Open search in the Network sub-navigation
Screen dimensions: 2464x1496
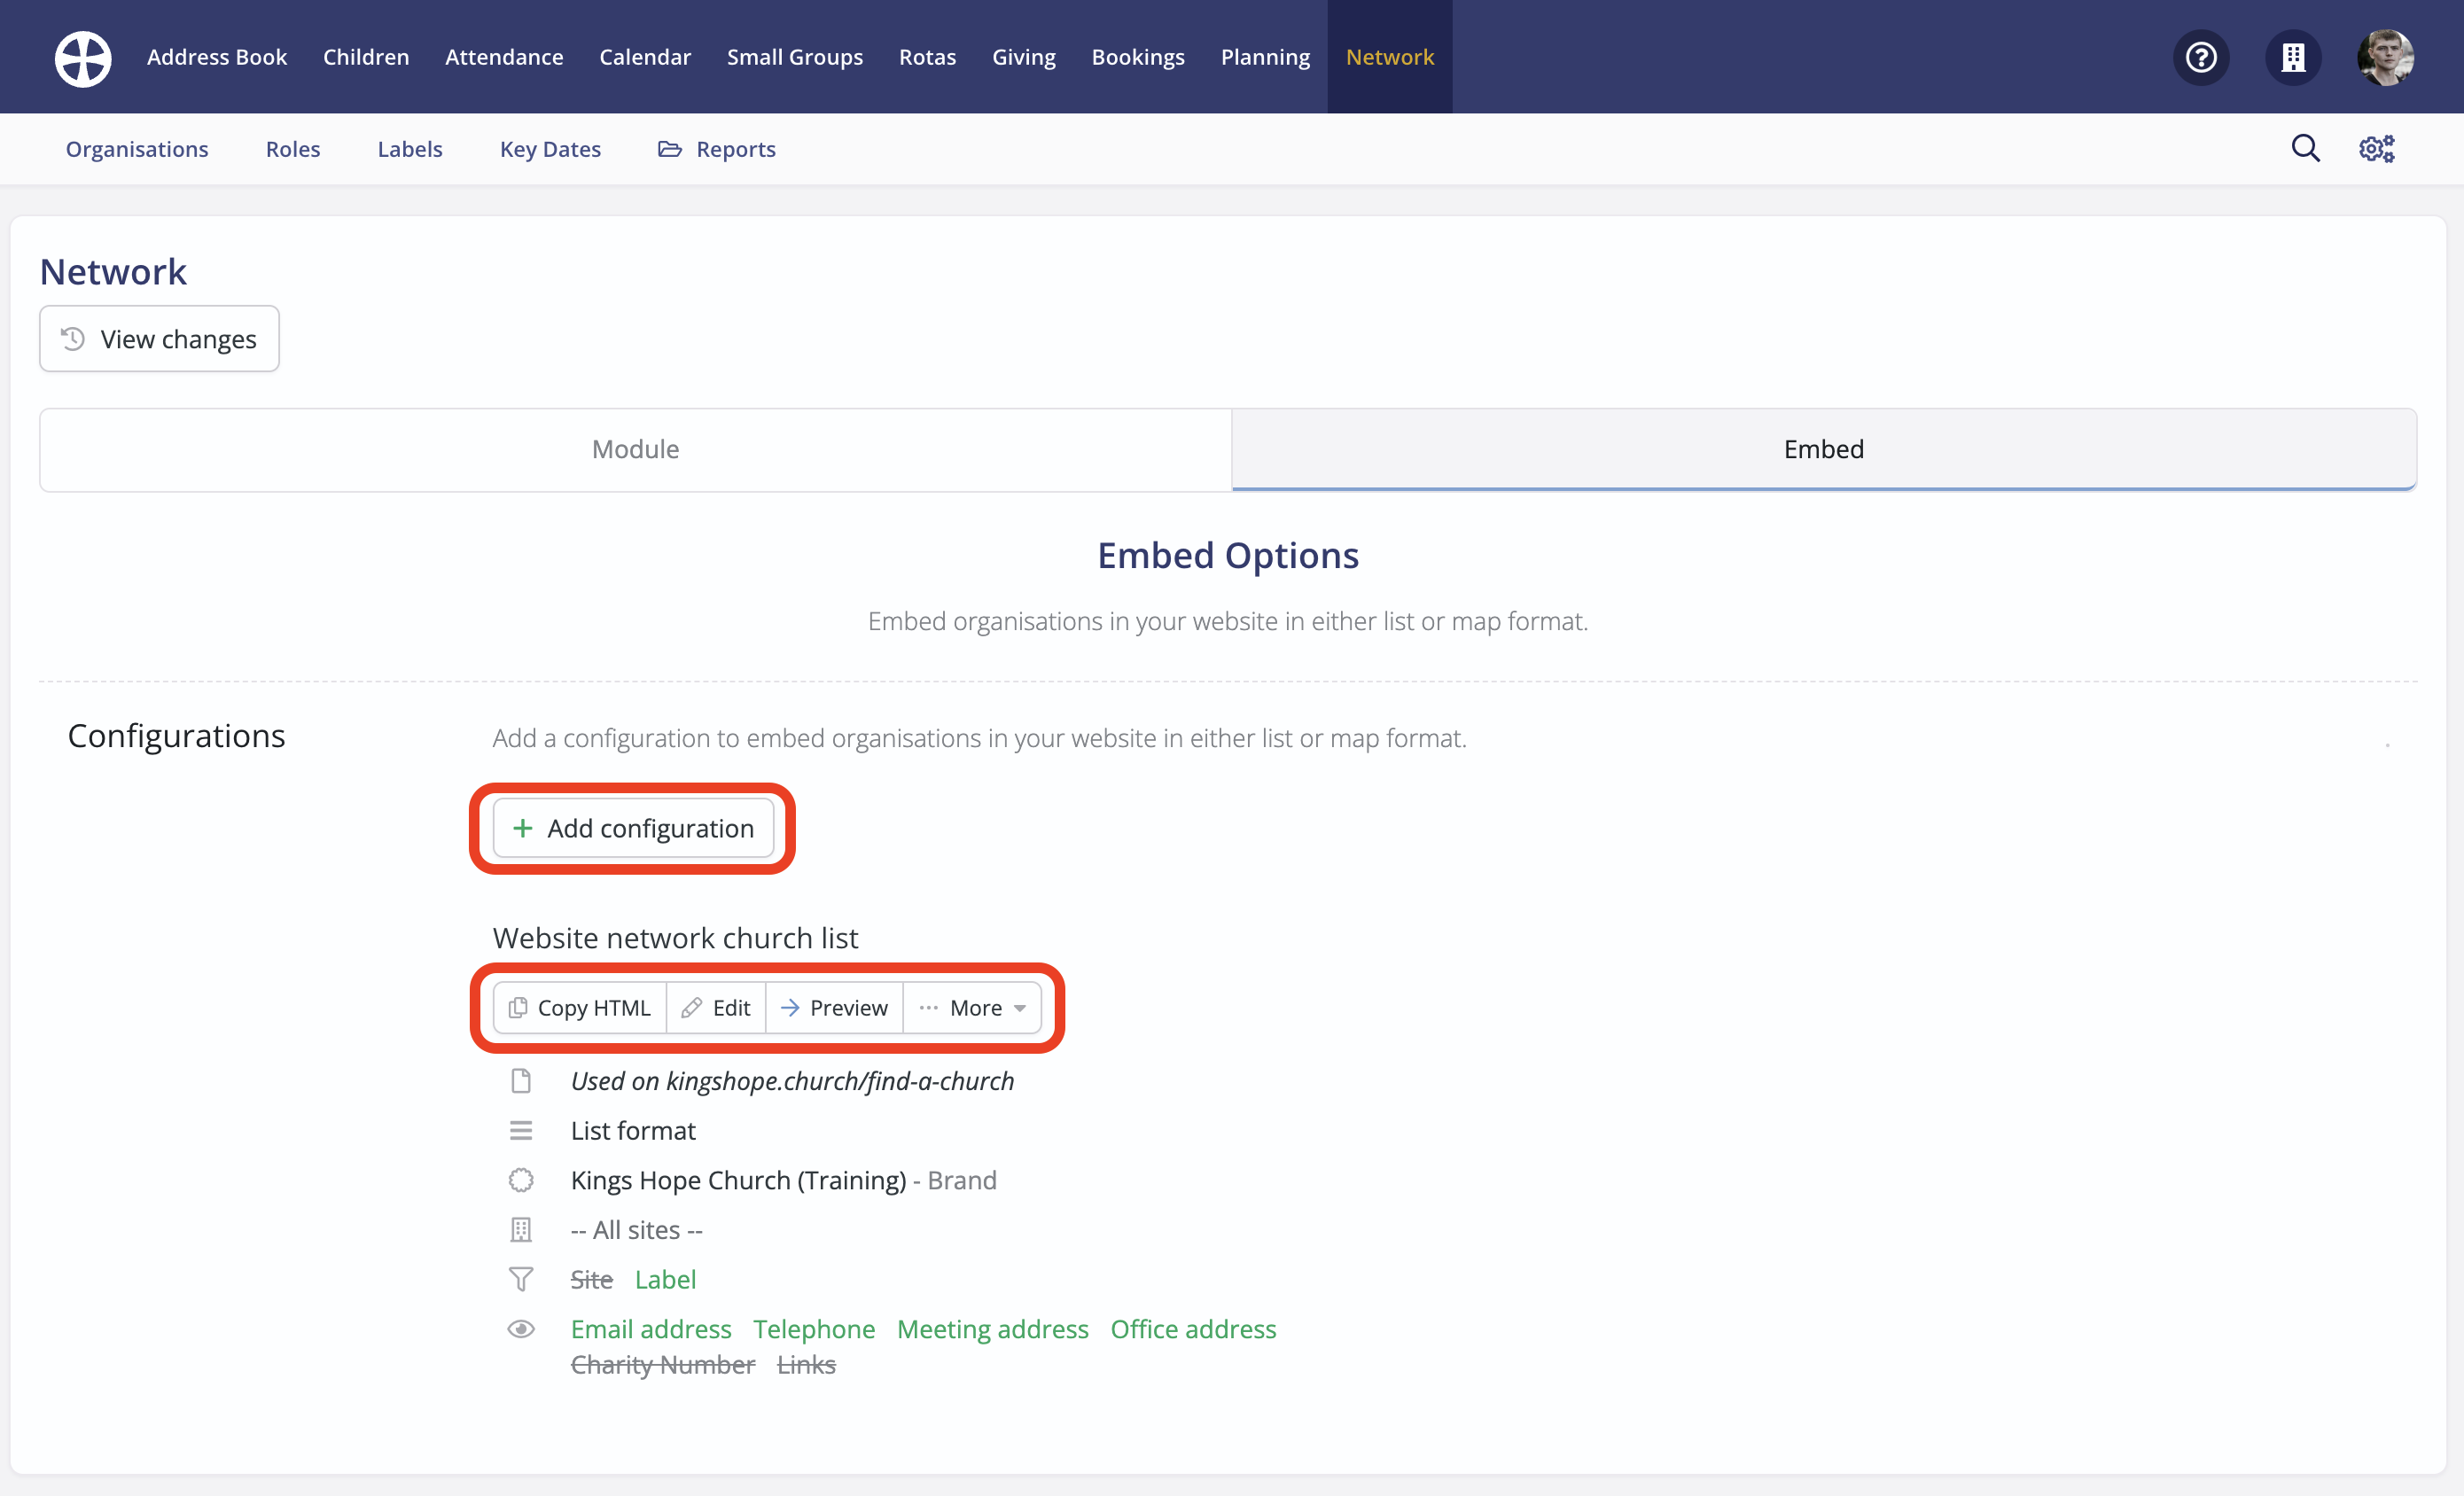[x=2305, y=148]
